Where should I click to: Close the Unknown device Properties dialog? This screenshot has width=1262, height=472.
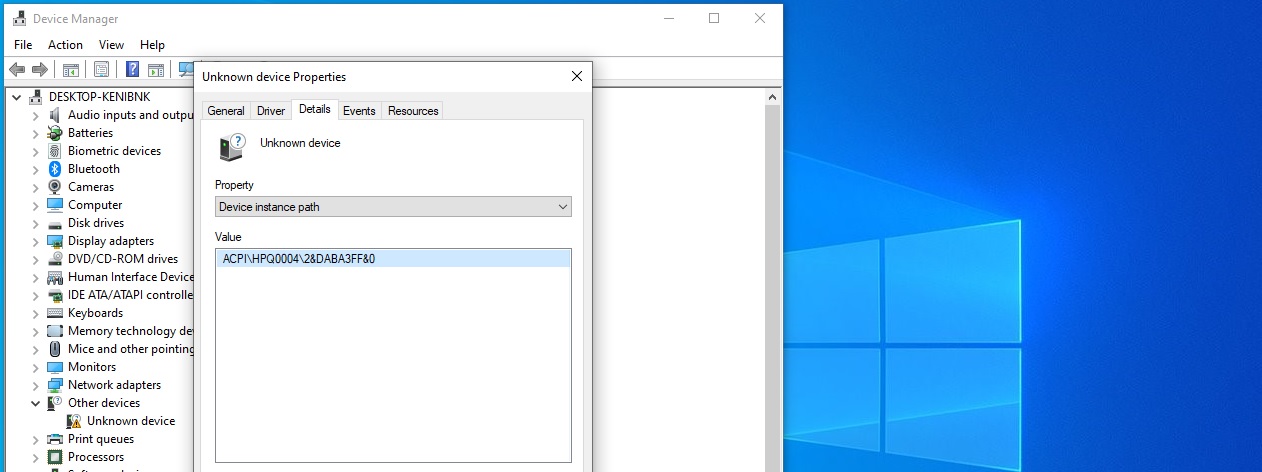pyautogui.click(x=577, y=76)
